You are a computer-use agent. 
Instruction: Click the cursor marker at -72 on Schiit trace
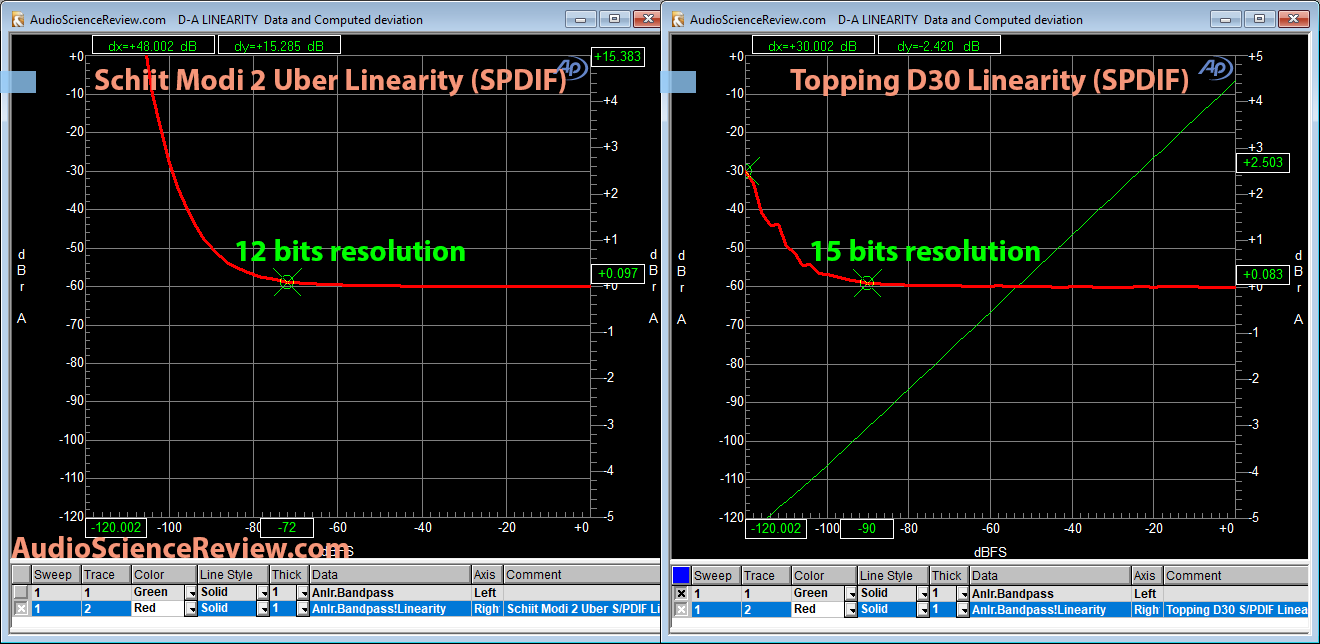point(288,283)
